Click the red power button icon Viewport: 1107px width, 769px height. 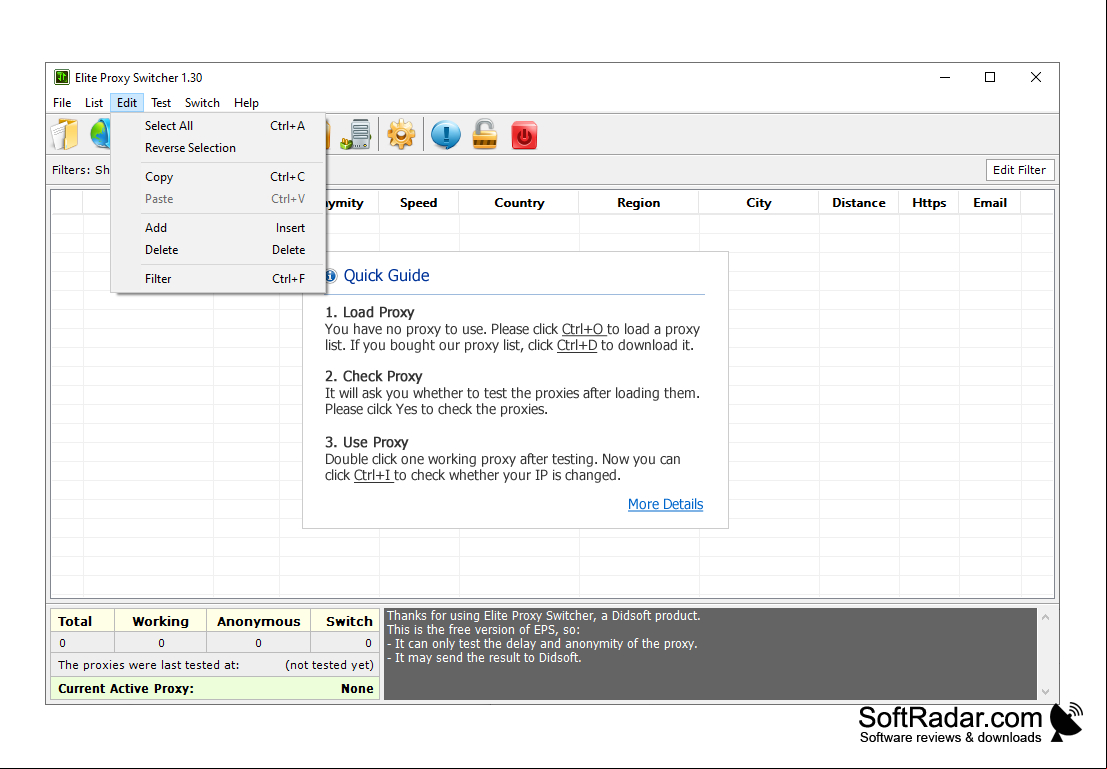[x=525, y=135]
